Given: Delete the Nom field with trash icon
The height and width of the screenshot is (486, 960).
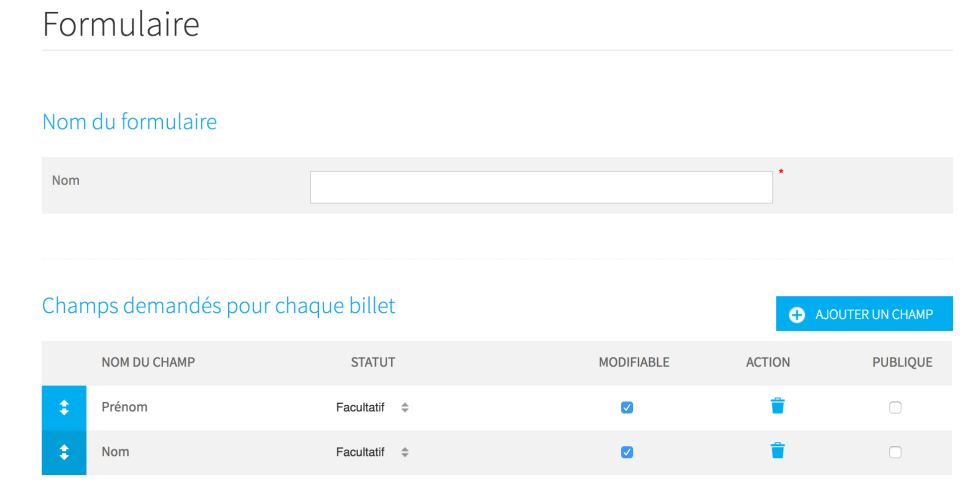Looking at the screenshot, I should tap(778, 450).
